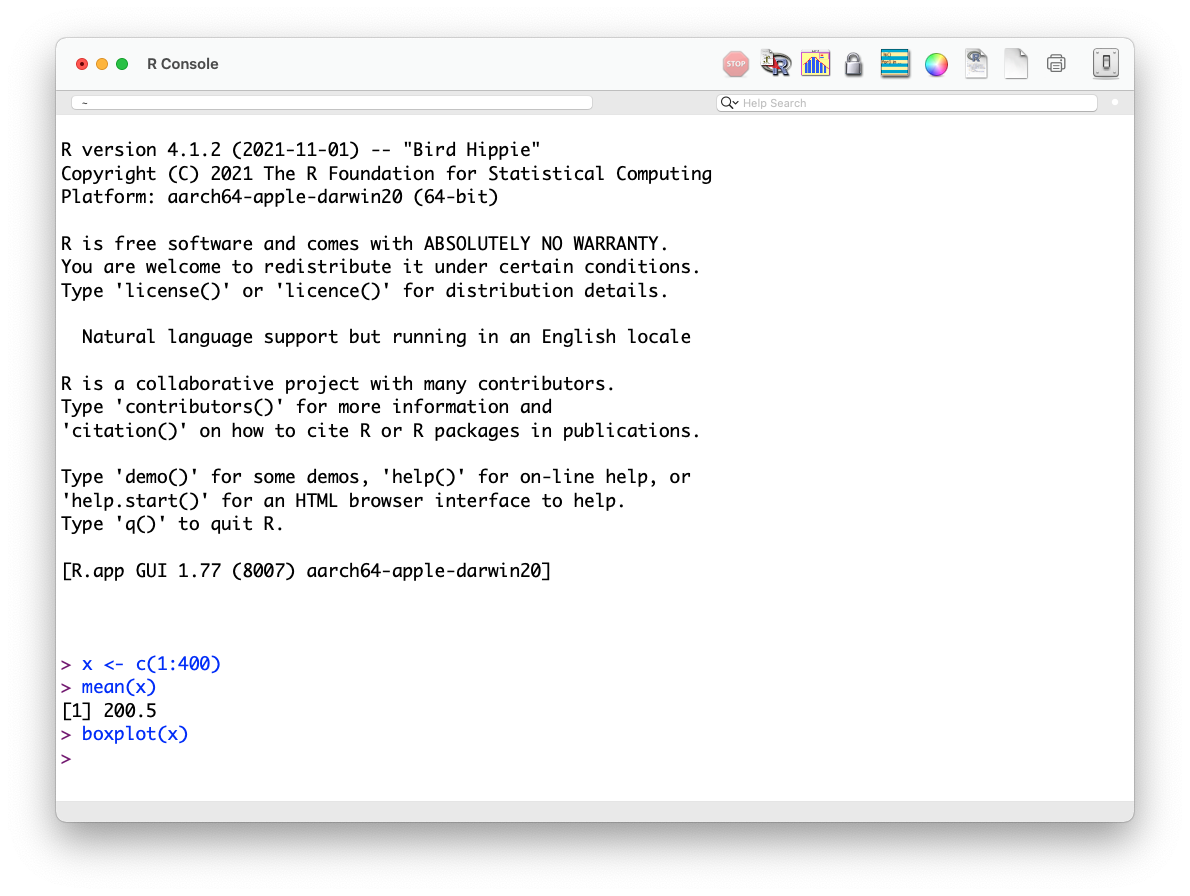
Task: Minimize the R Console window
Action: tap(102, 64)
